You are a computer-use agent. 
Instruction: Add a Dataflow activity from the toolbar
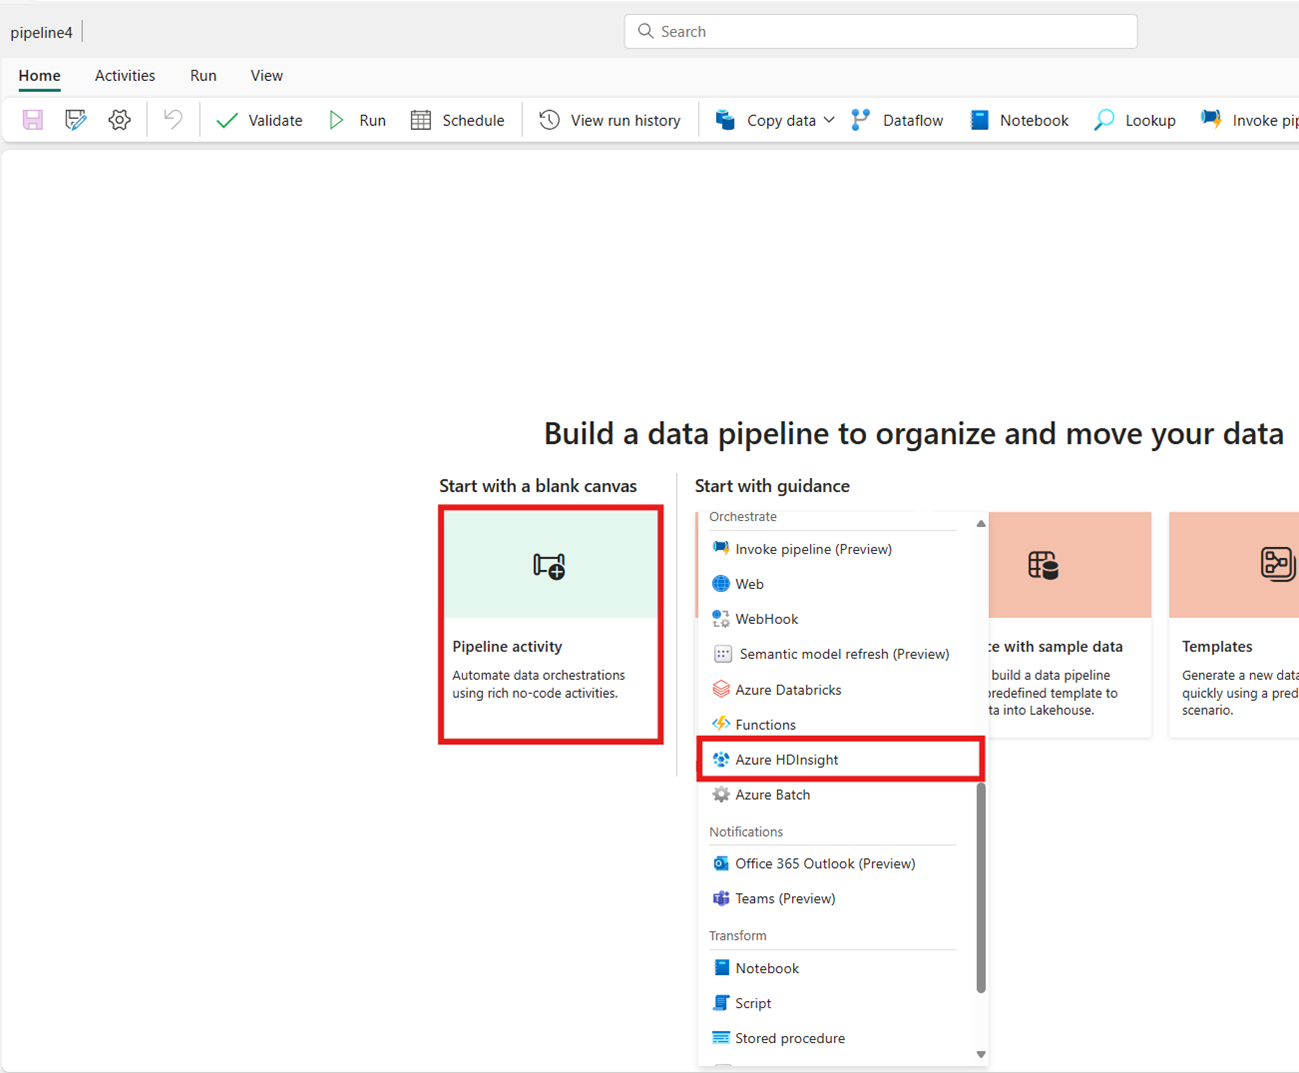point(897,120)
